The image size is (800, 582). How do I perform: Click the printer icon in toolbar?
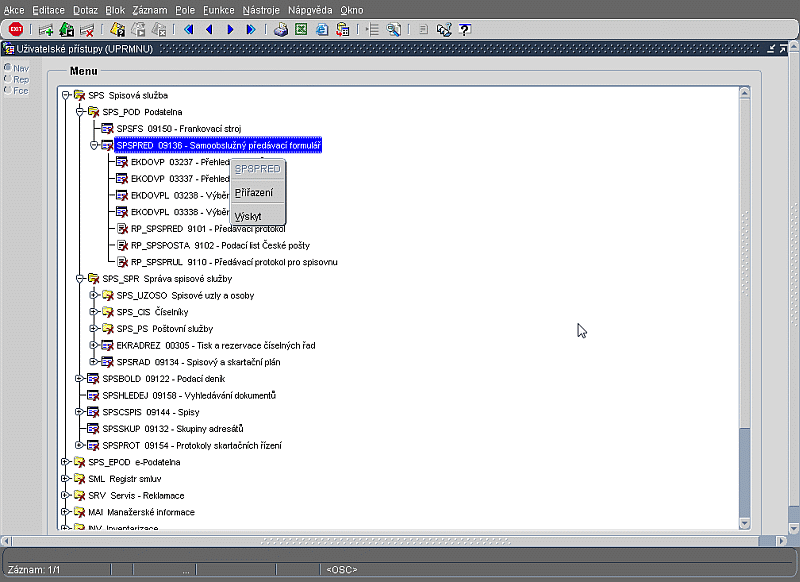(x=281, y=30)
